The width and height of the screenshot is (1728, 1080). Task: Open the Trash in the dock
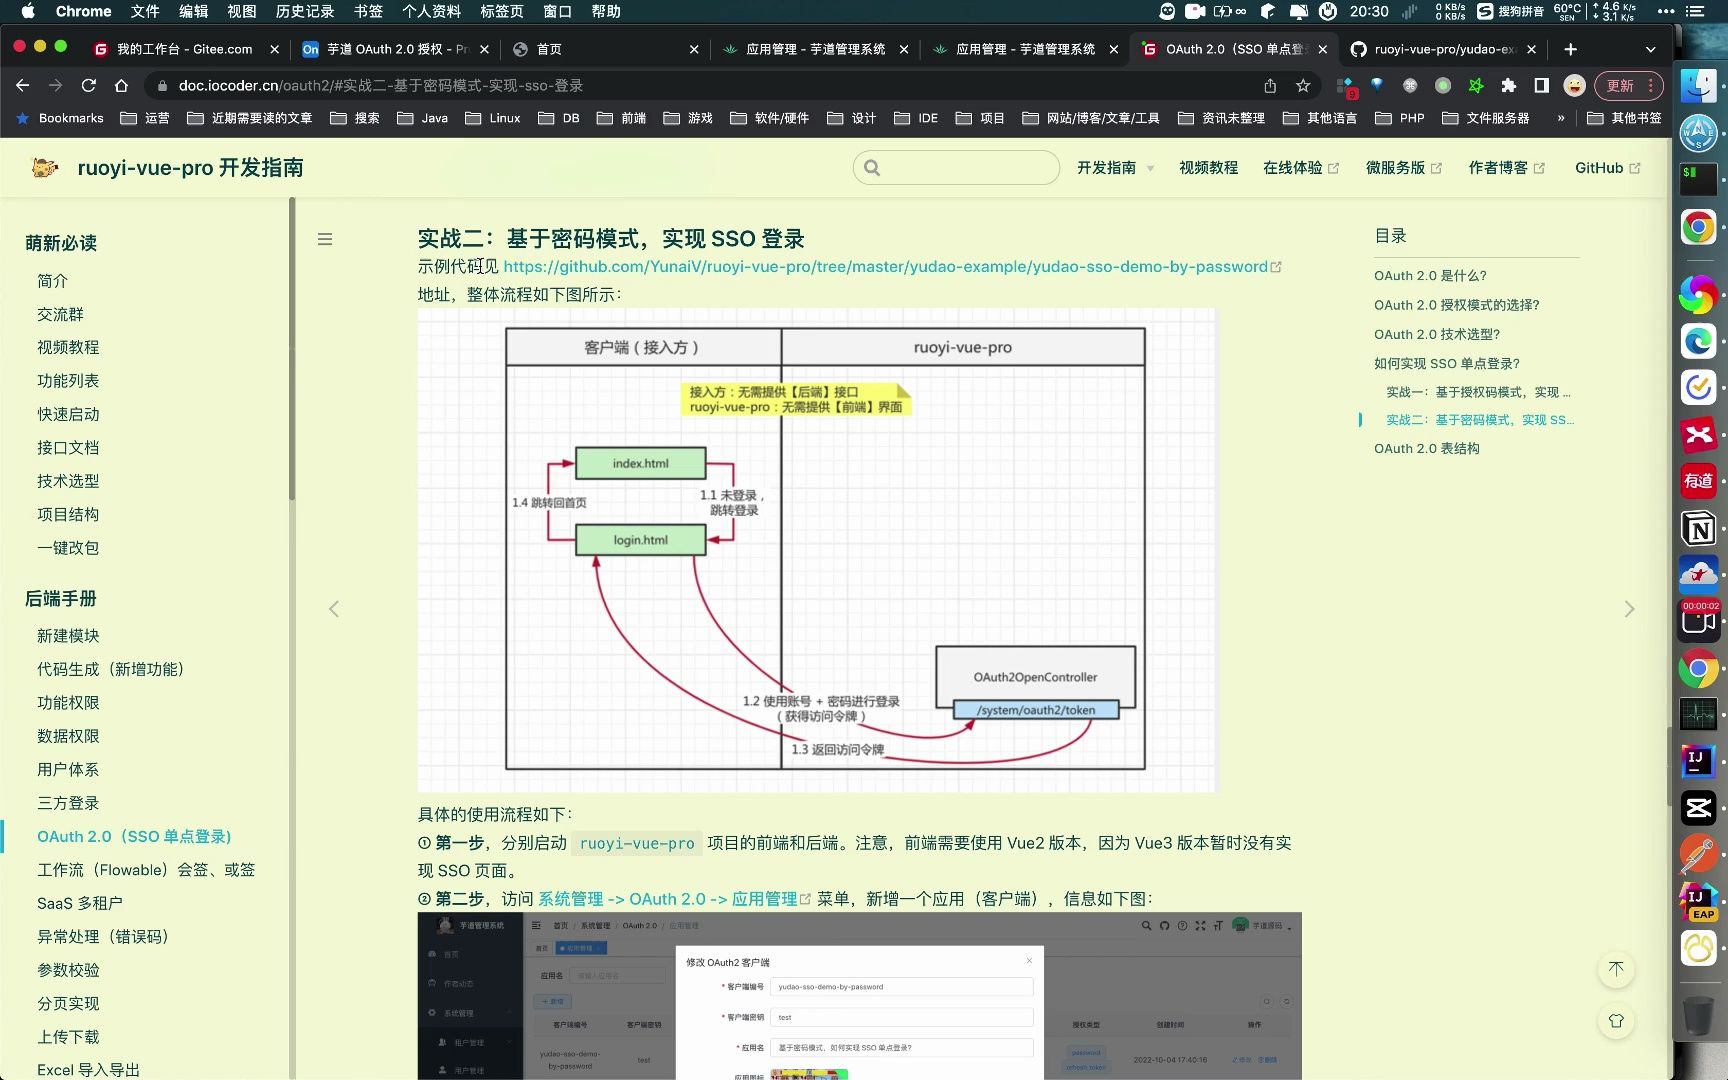1698,1014
